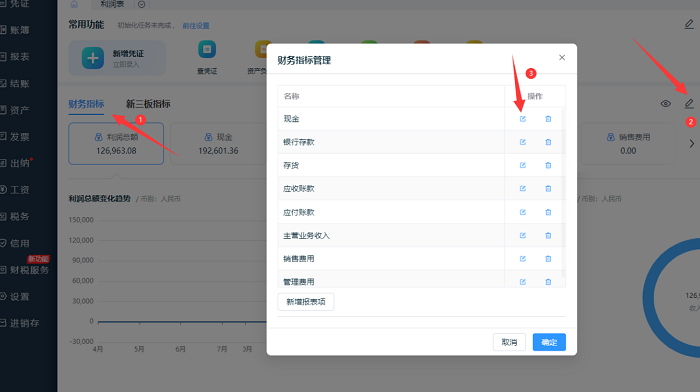Cancel the dialog with 取消
This screenshot has width=700, height=392.
[x=509, y=342]
